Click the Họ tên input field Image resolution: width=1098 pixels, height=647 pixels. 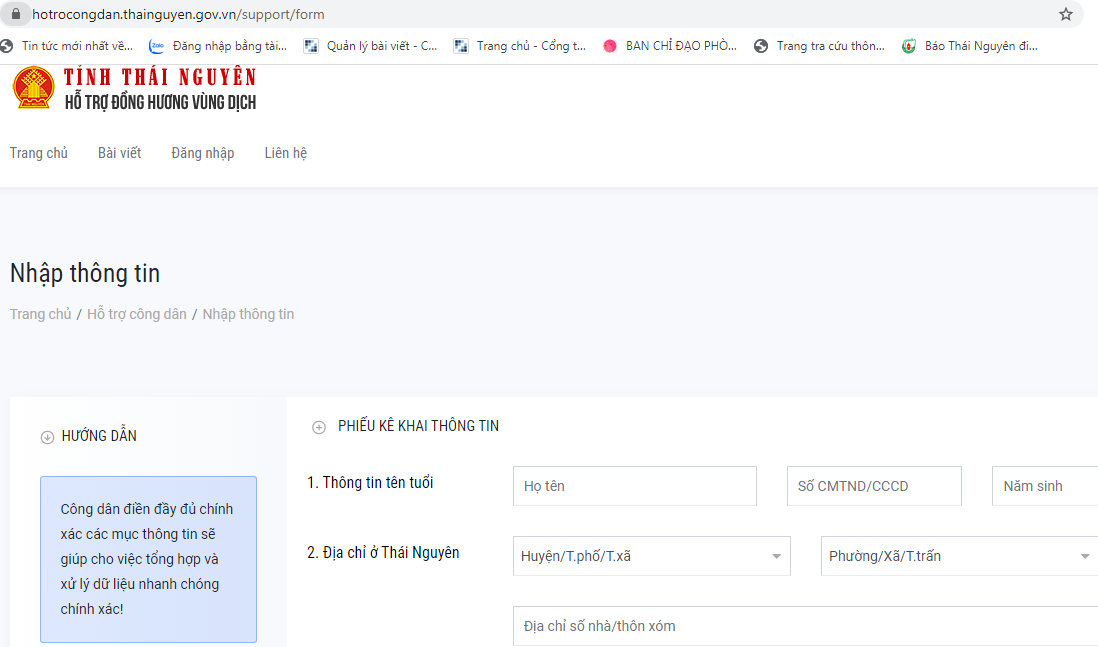(x=634, y=486)
